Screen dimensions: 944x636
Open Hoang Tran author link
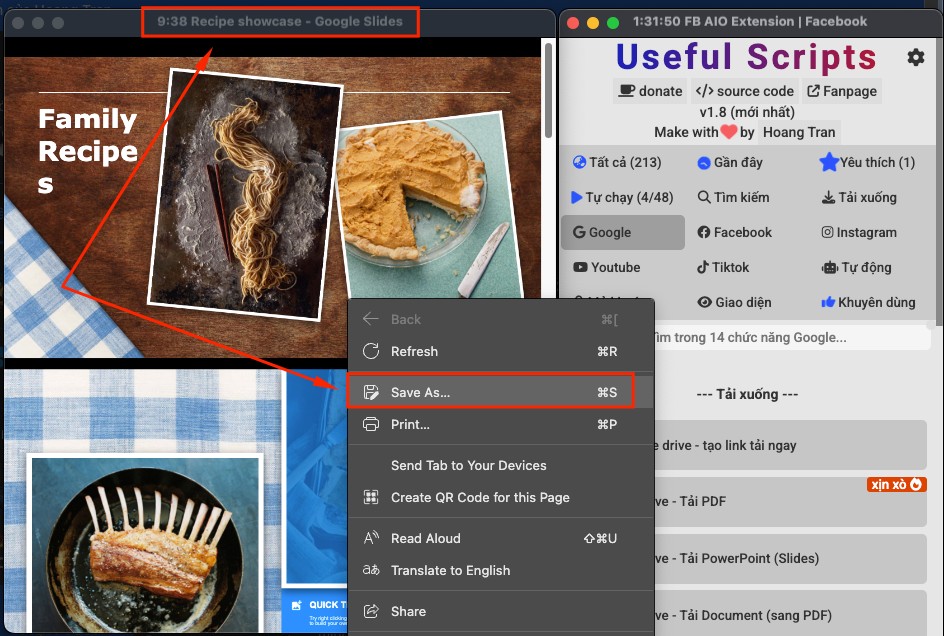[799, 132]
